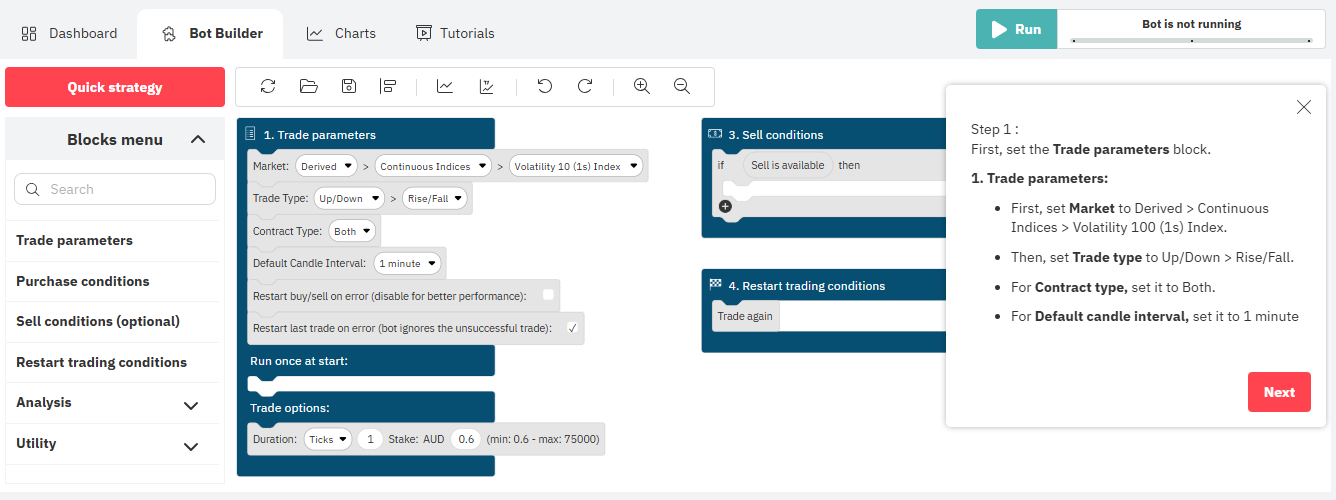Open the Rise/Fall dropdown

coord(434,199)
